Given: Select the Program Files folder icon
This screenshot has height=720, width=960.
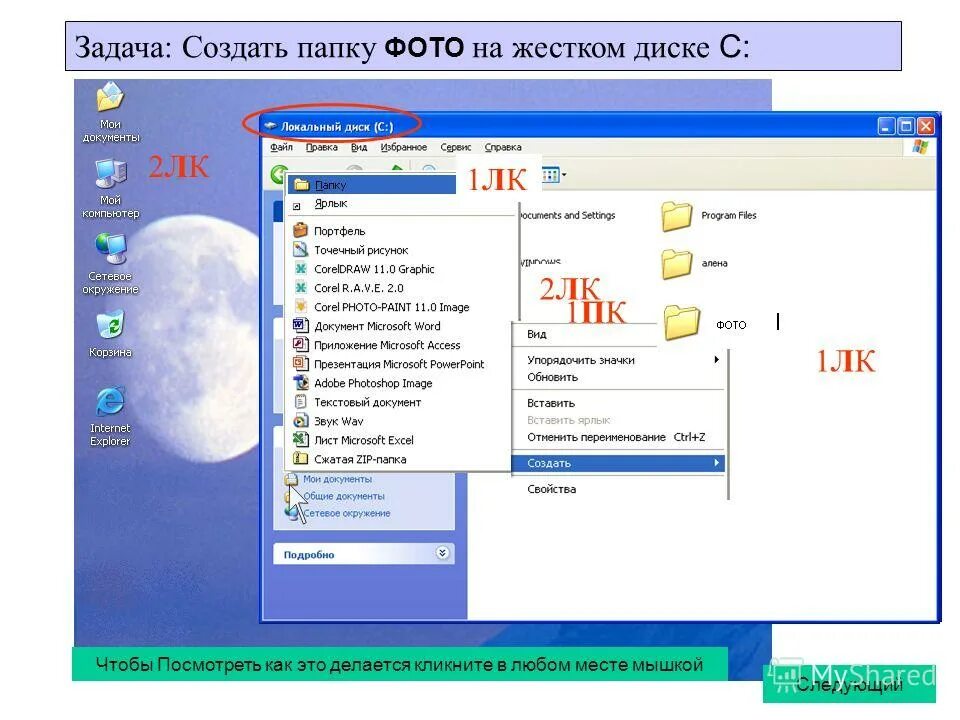Looking at the screenshot, I should pyautogui.click(x=677, y=216).
